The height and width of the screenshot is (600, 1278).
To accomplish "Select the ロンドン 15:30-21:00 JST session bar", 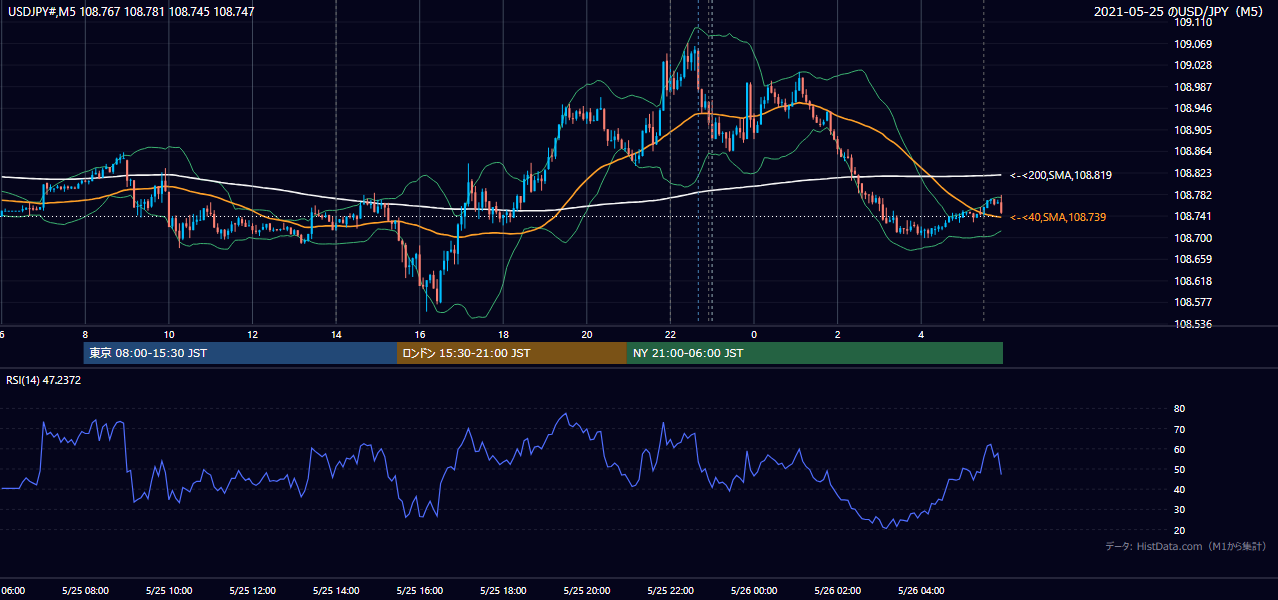I will click(x=512, y=353).
